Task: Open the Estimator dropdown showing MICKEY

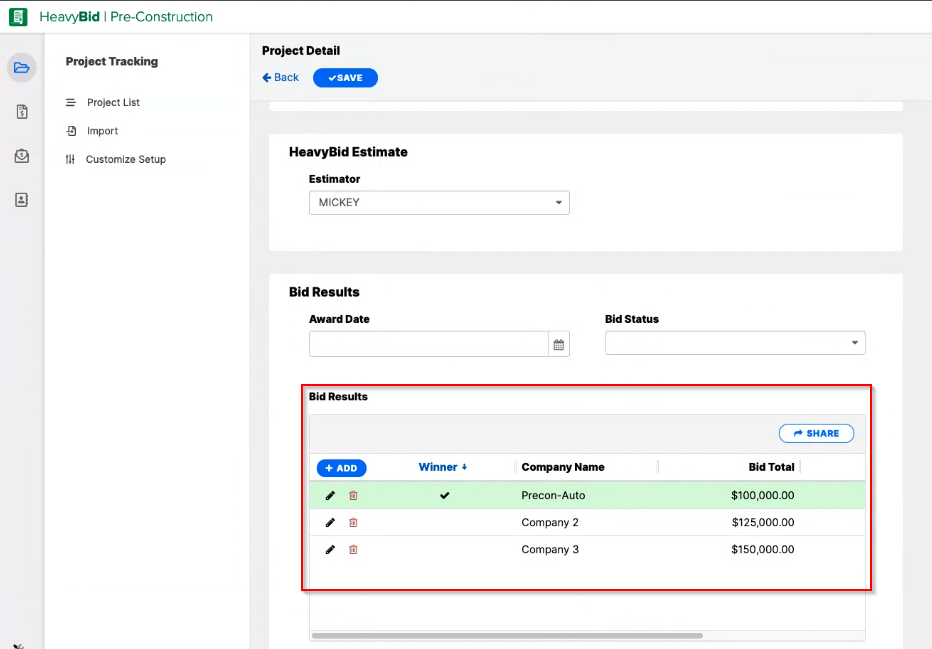Action: [557, 202]
